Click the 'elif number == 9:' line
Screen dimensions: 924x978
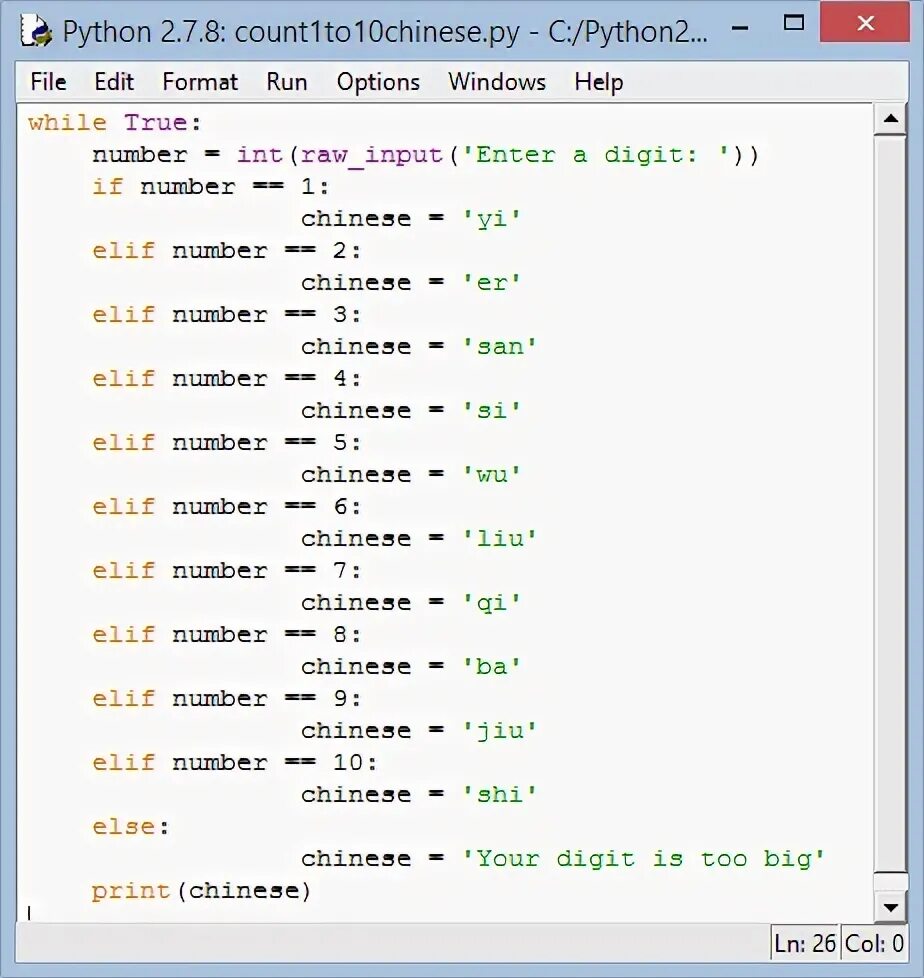(226, 698)
